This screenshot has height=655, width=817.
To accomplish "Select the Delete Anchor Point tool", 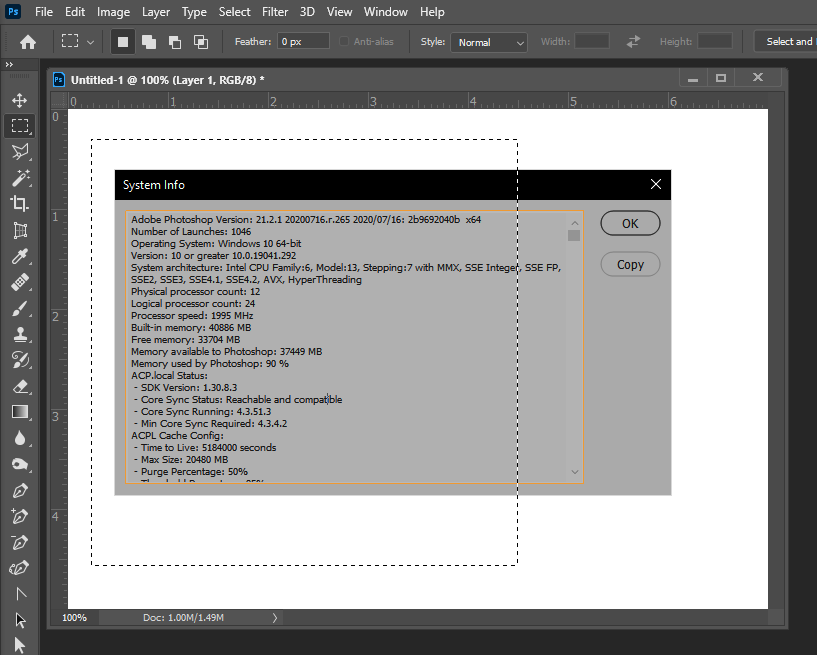I will click(x=20, y=542).
